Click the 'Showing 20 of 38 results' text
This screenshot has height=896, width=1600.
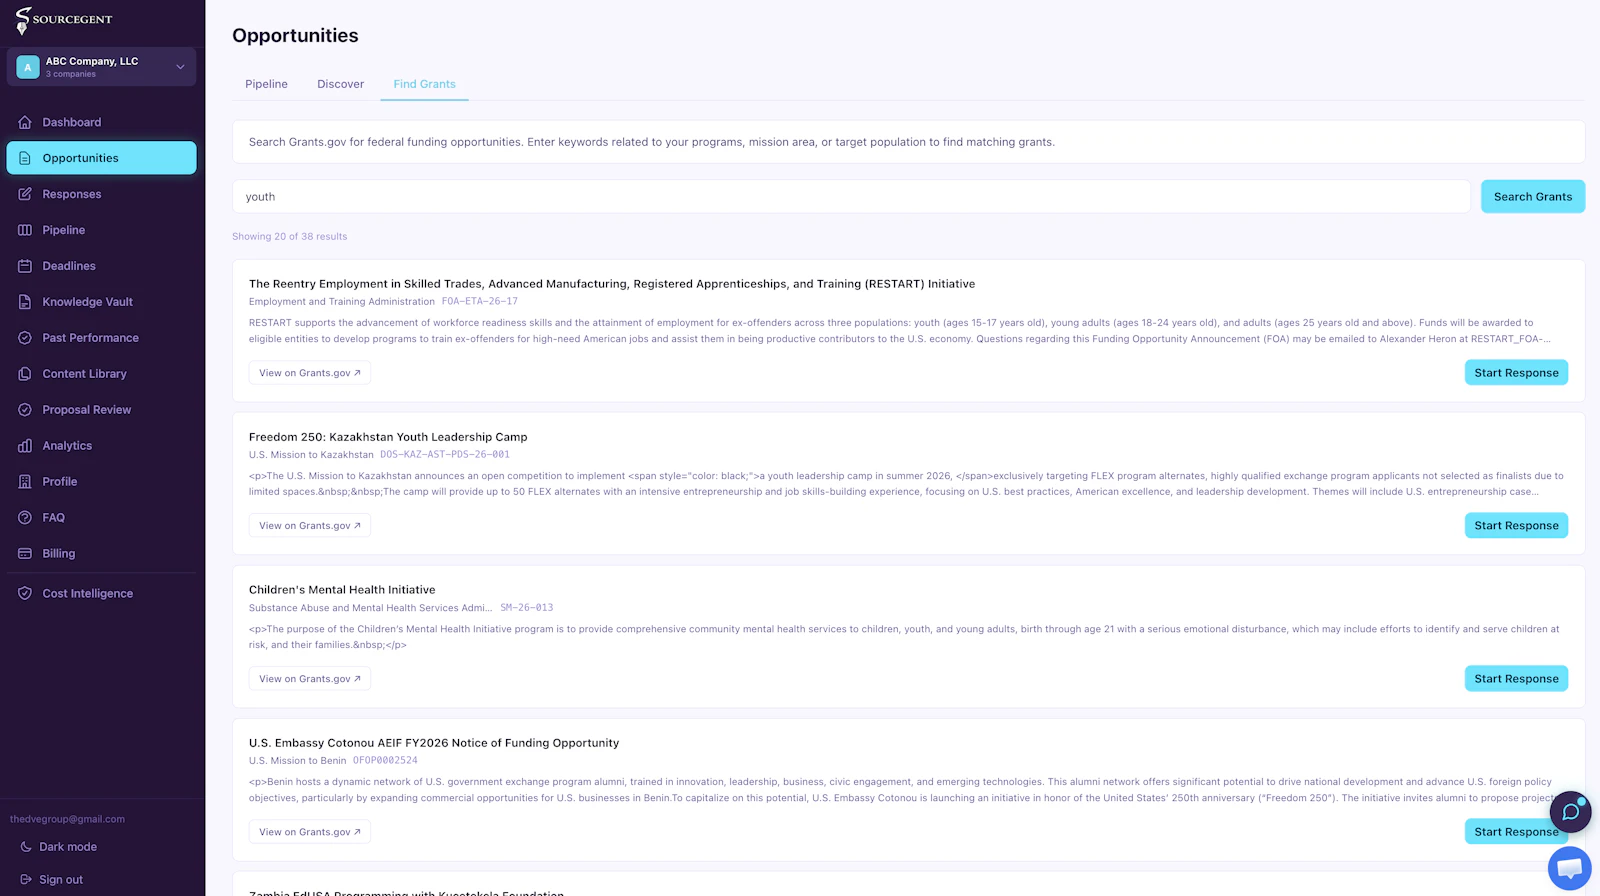(290, 237)
